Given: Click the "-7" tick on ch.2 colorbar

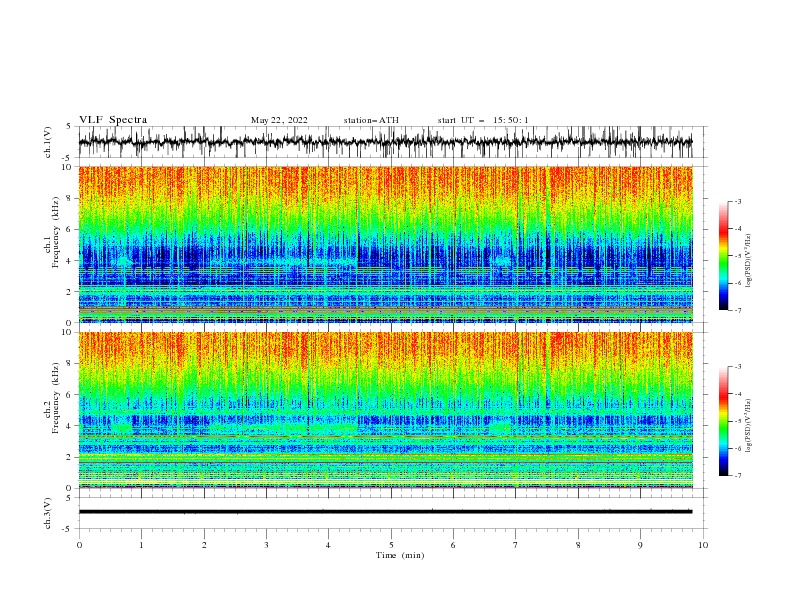Looking at the screenshot, I should pyautogui.click(x=738, y=475).
